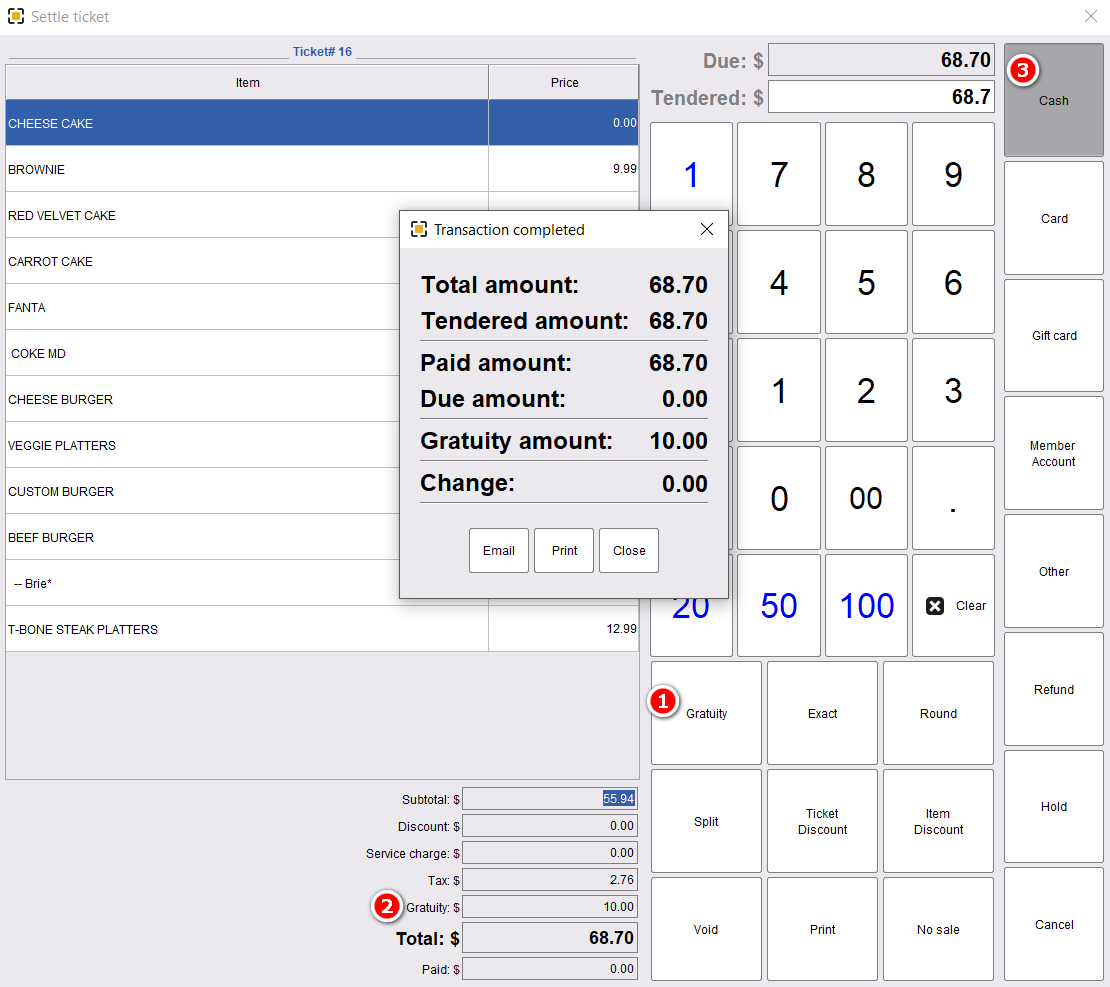Click the Round button
1110x987 pixels.
point(938,713)
